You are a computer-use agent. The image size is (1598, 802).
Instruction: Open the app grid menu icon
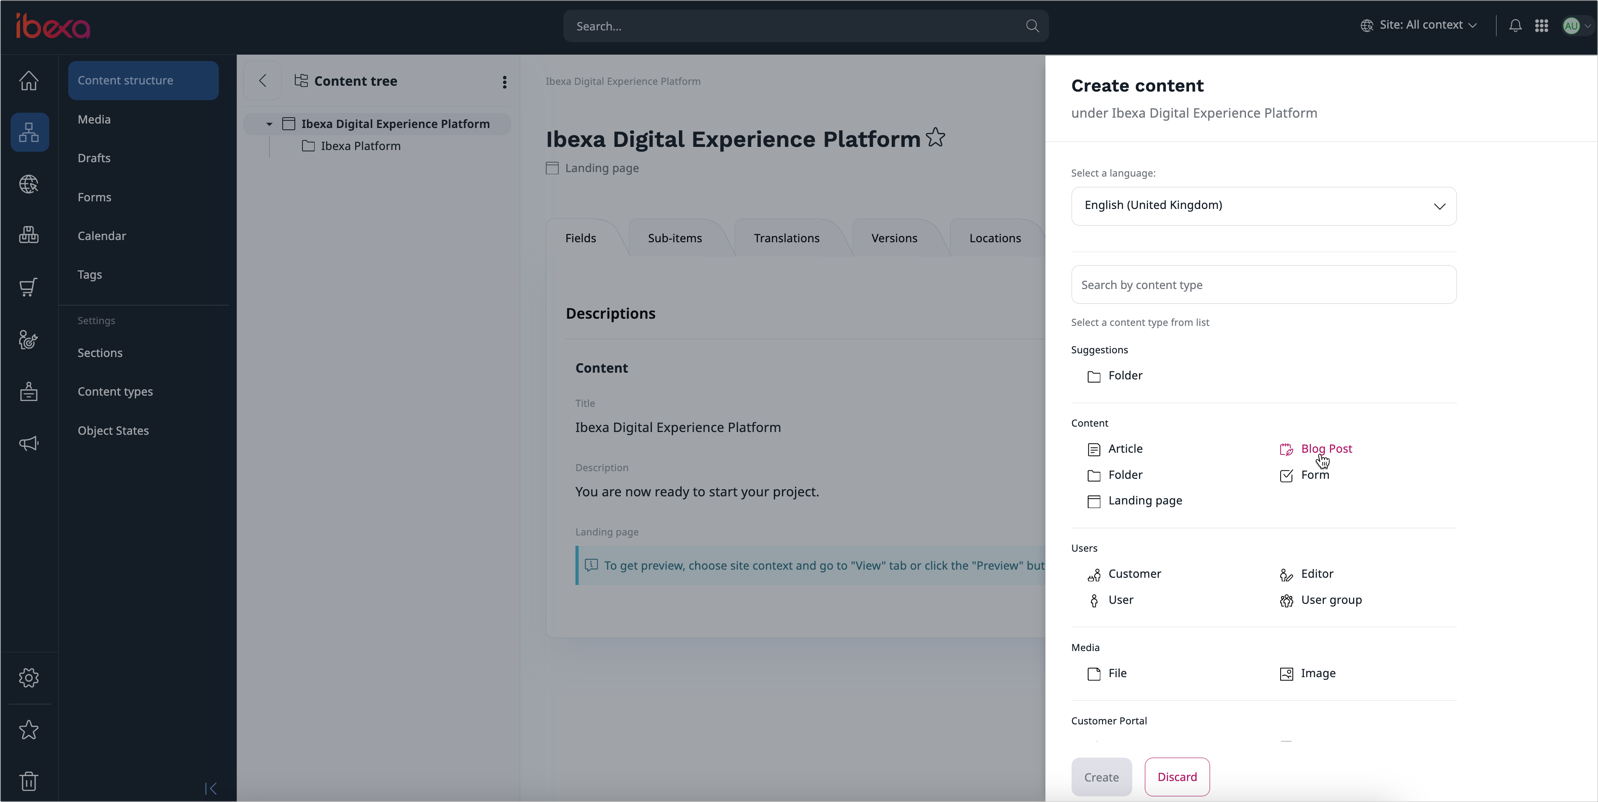click(1541, 26)
